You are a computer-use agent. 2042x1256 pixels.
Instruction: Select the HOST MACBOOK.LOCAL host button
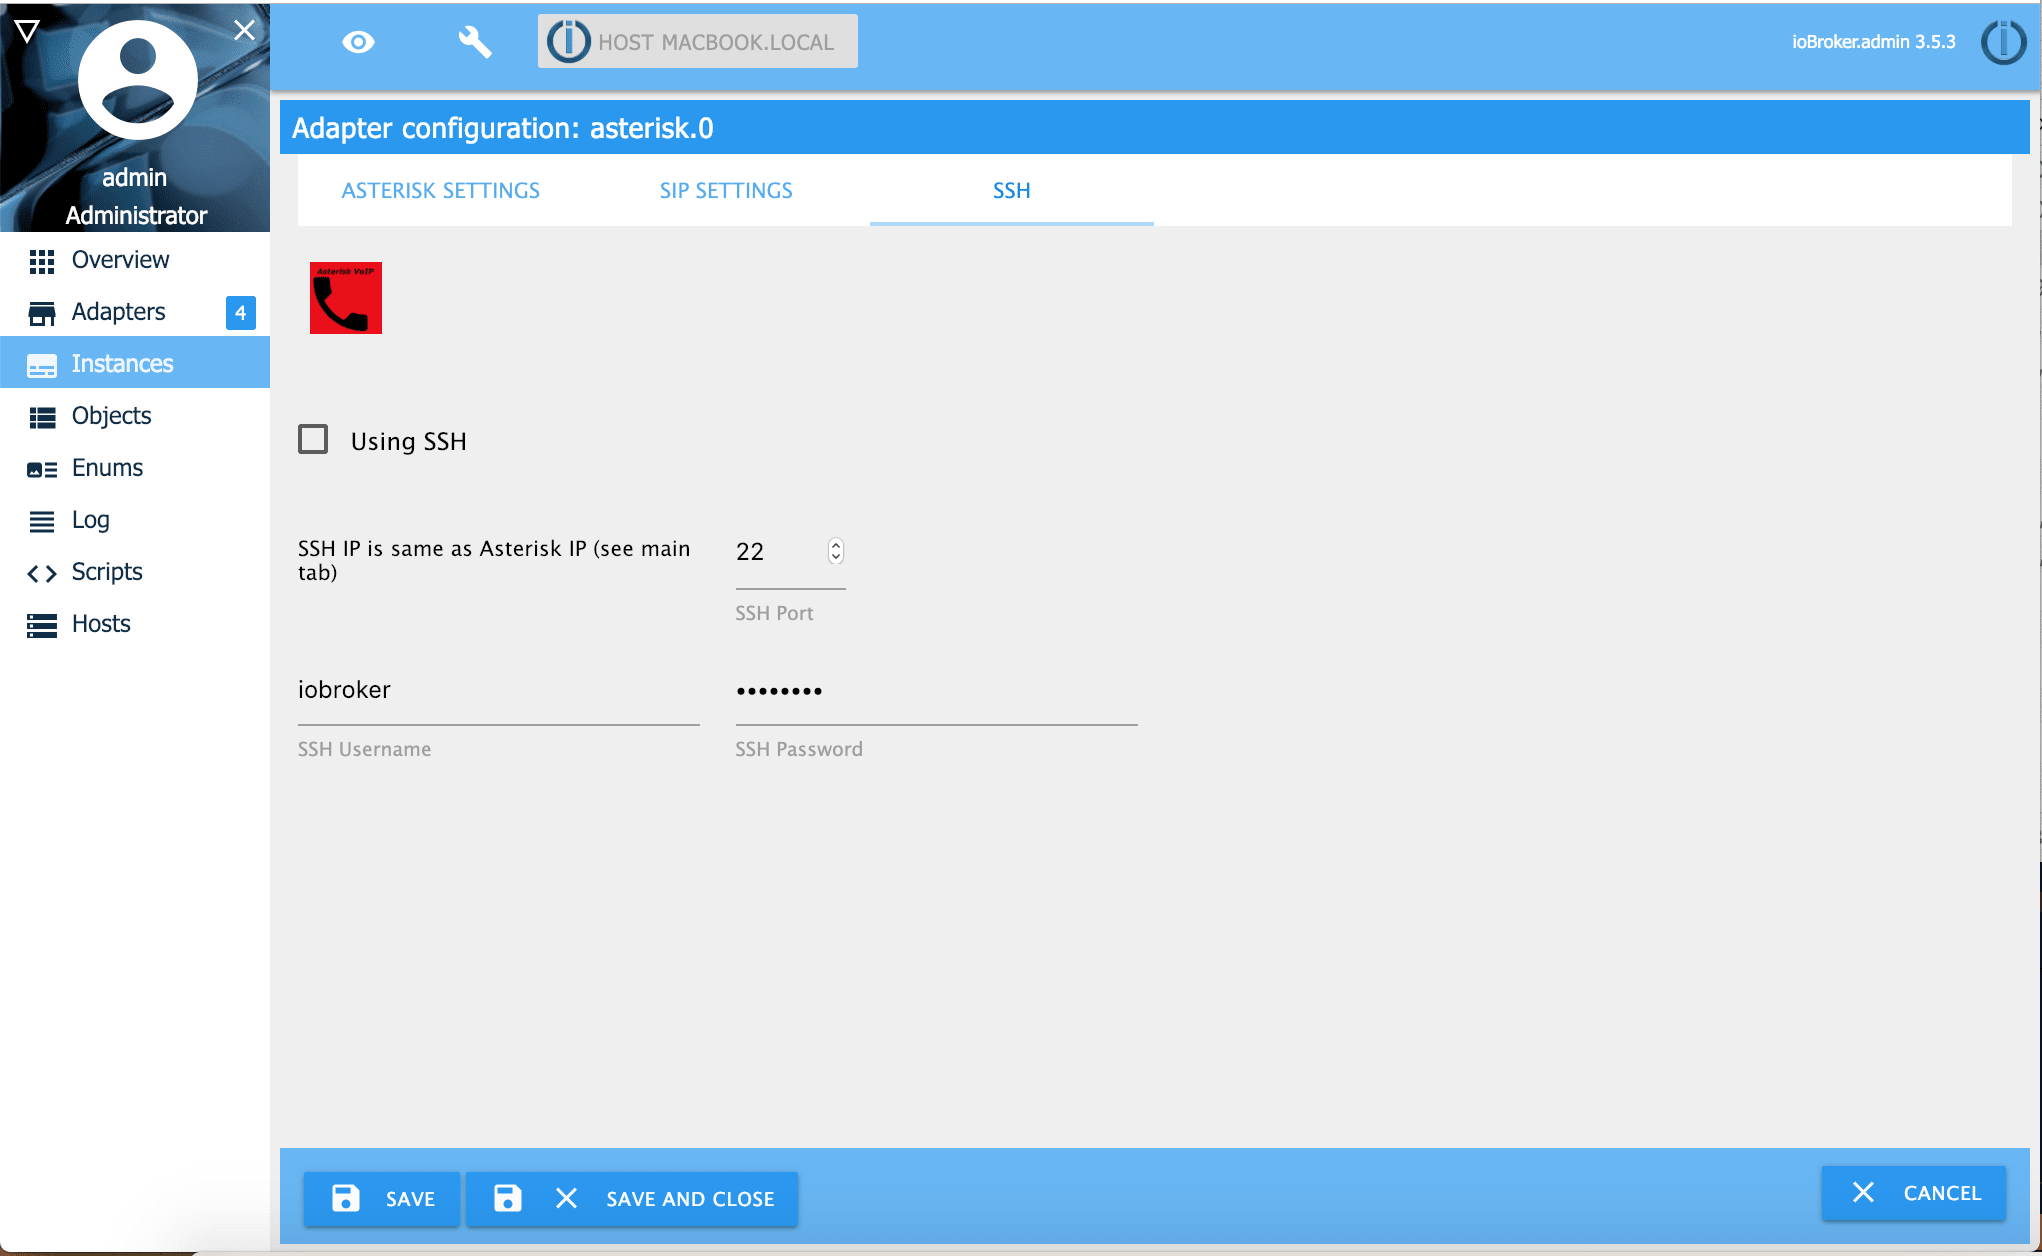(x=697, y=42)
